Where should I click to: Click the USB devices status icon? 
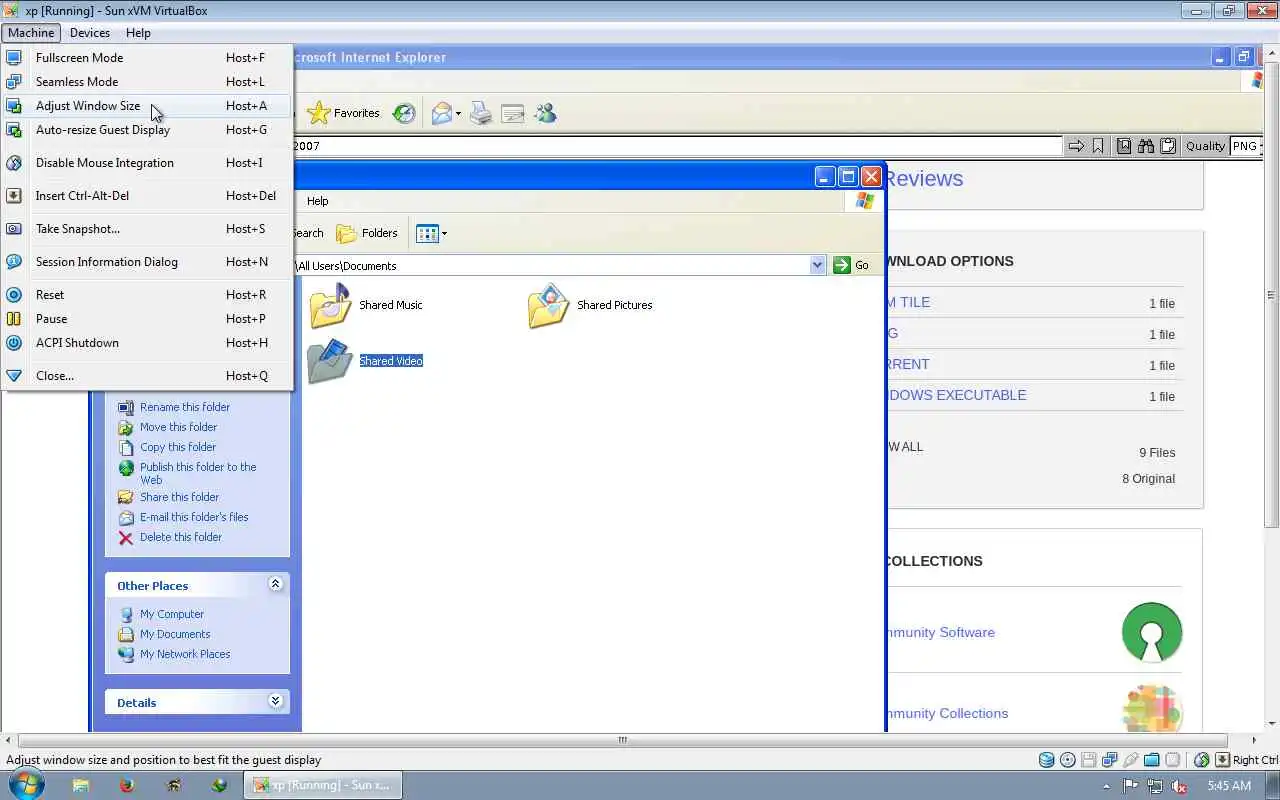point(1131,760)
